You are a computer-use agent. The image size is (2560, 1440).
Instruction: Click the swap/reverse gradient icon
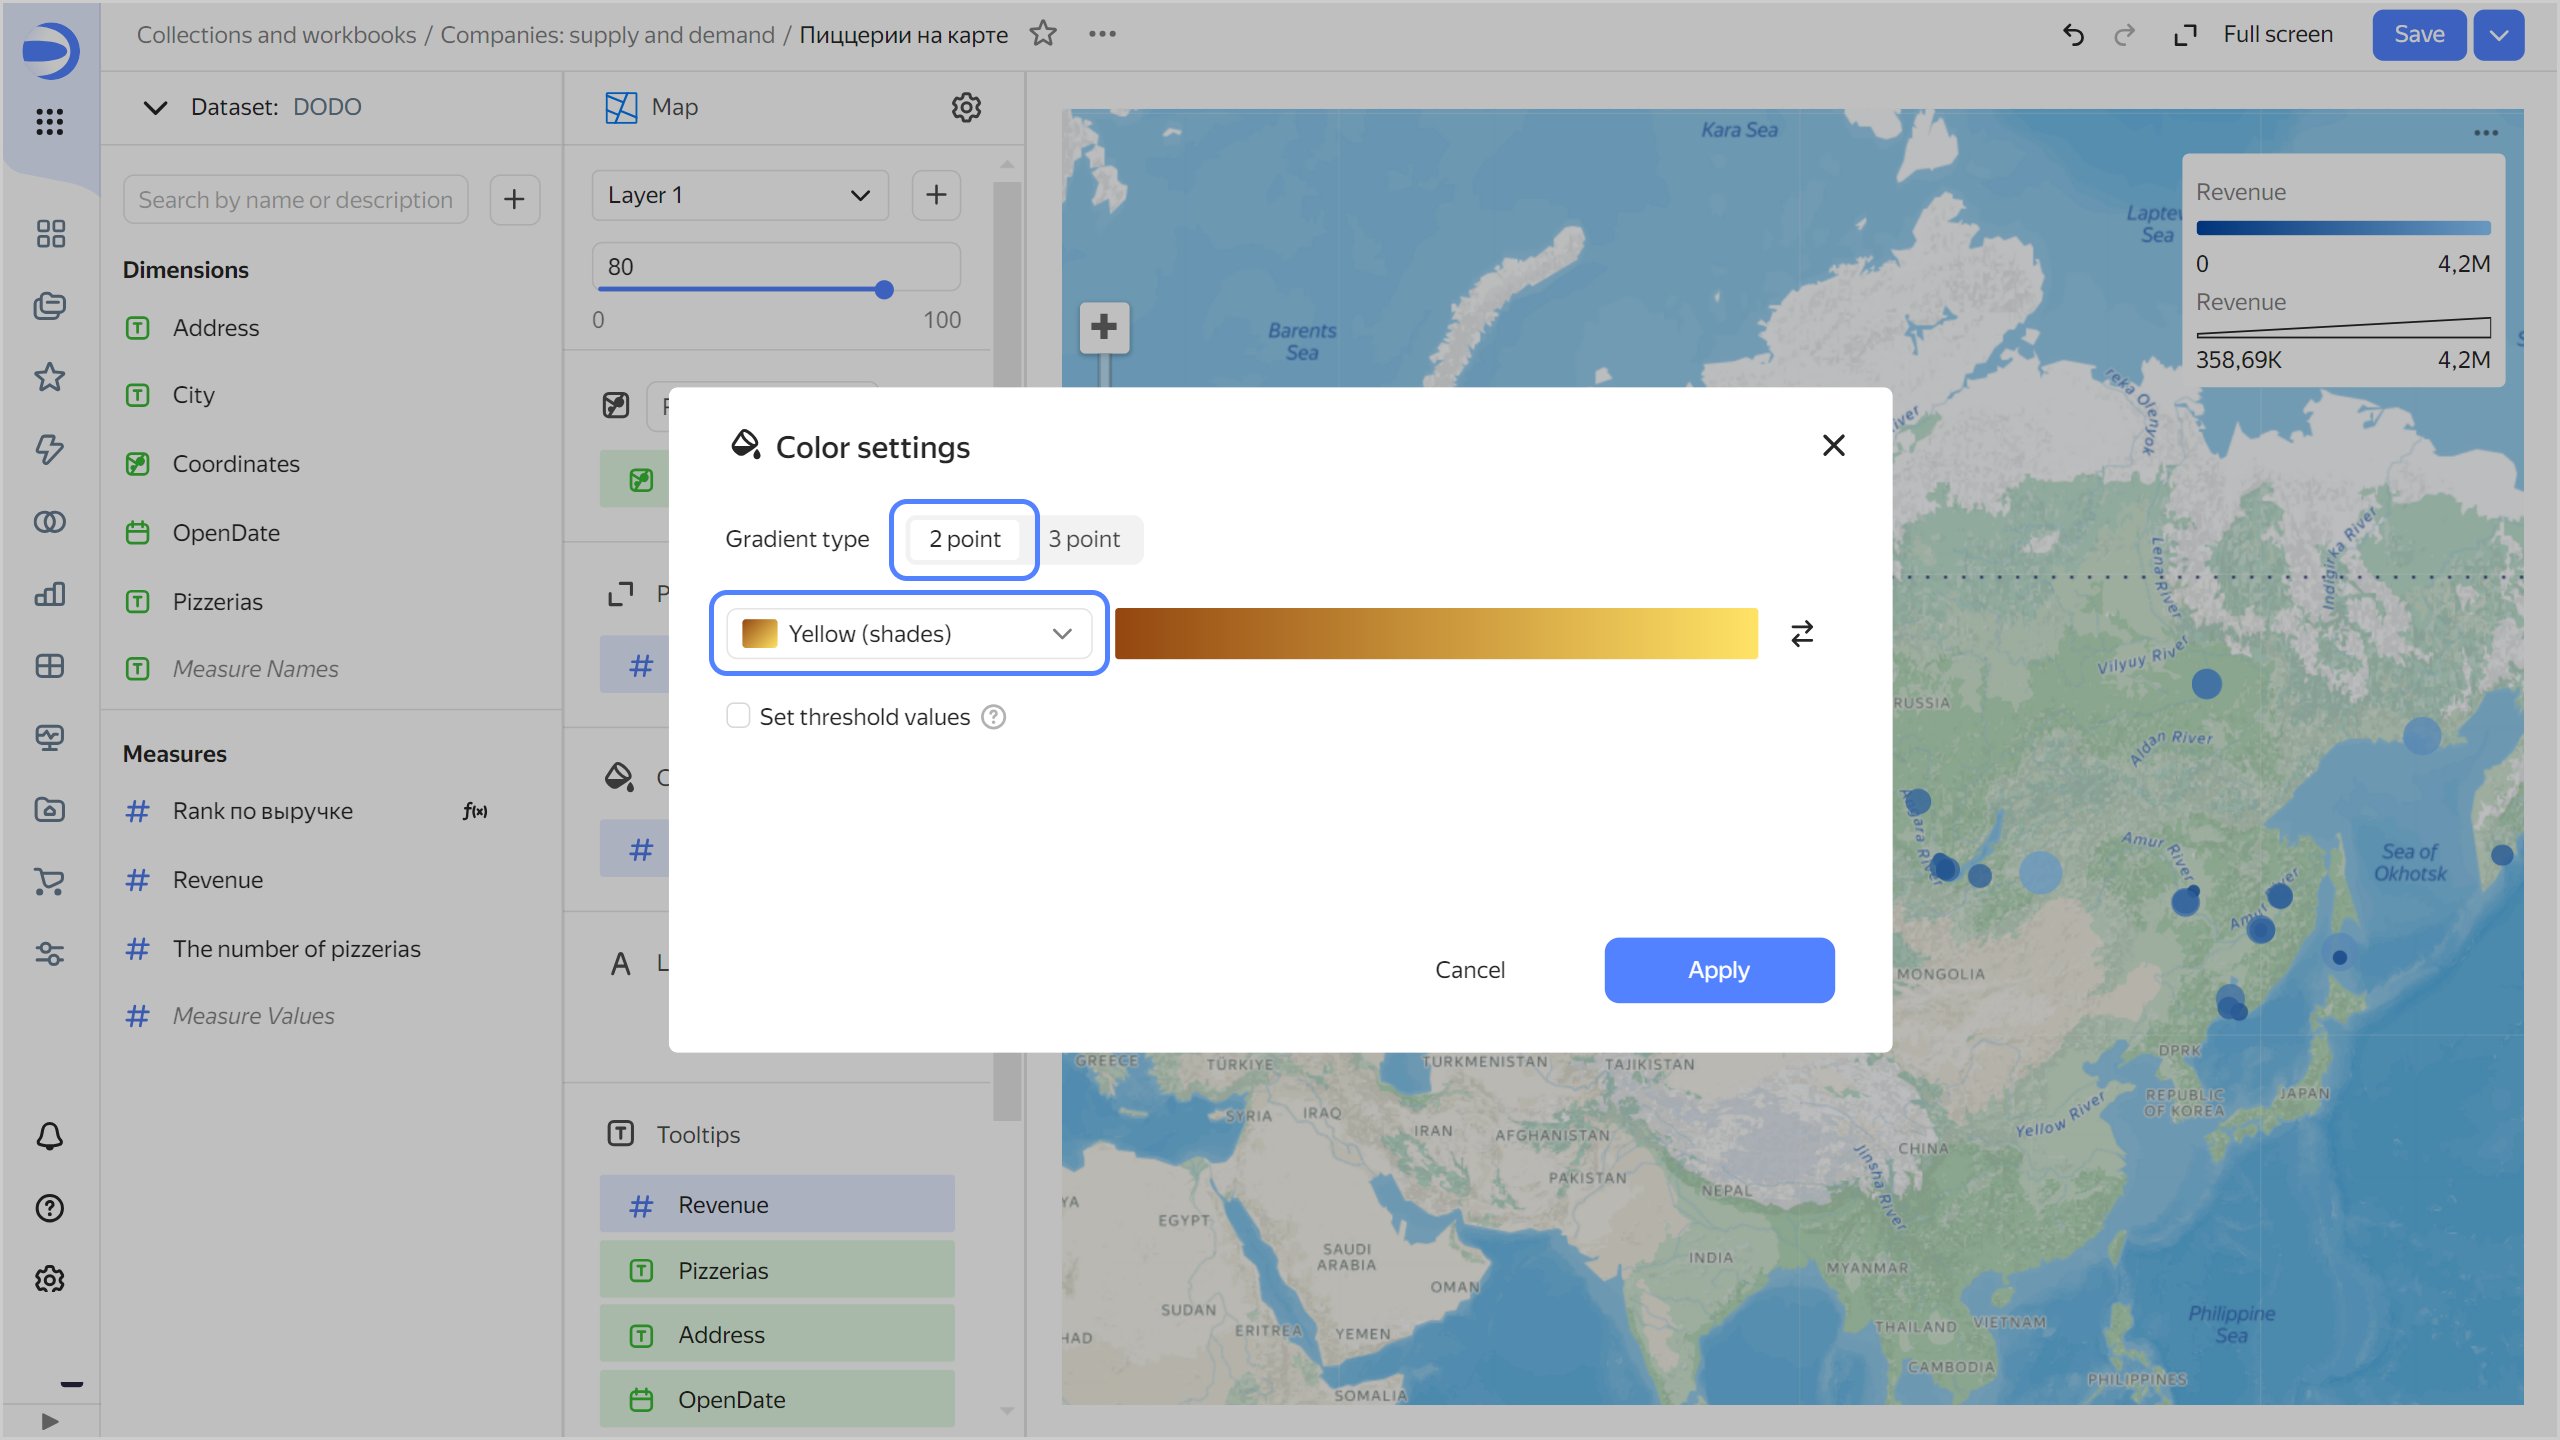[x=1800, y=633]
